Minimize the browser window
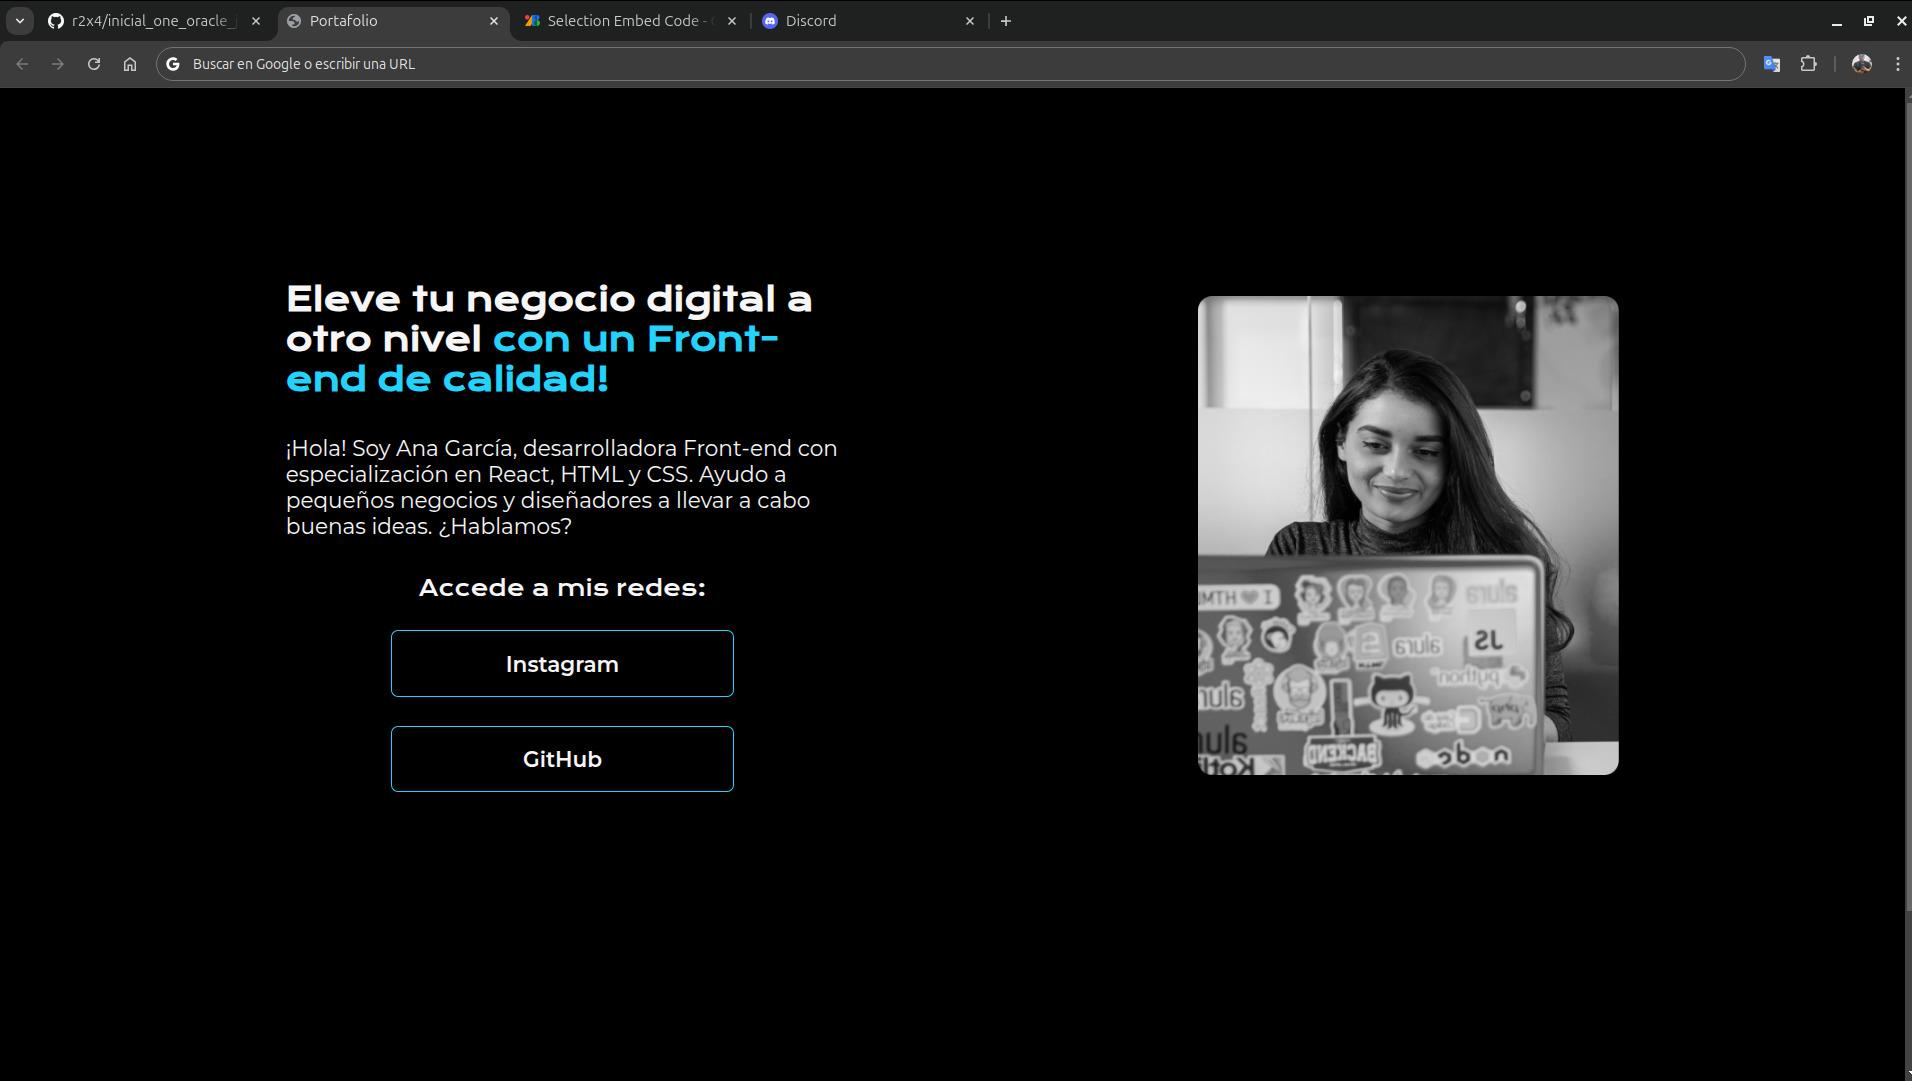This screenshot has height=1081, width=1912. tap(1836, 21)
